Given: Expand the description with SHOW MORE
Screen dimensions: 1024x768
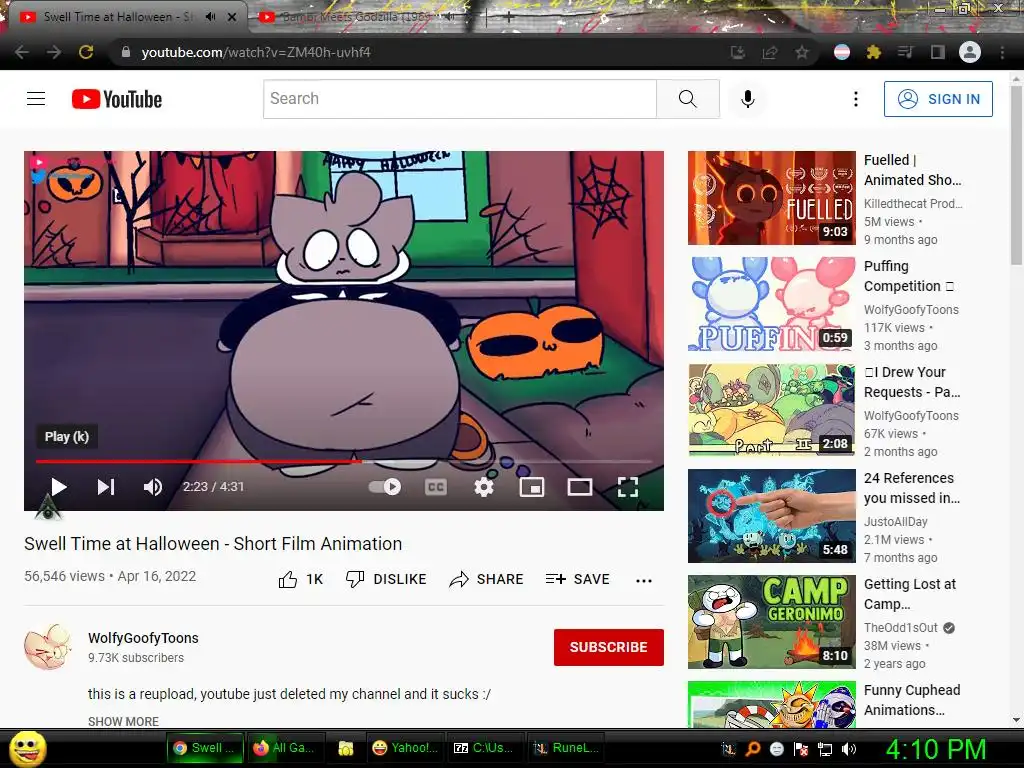Looking at the screenshot, I should tap(123, 721).
